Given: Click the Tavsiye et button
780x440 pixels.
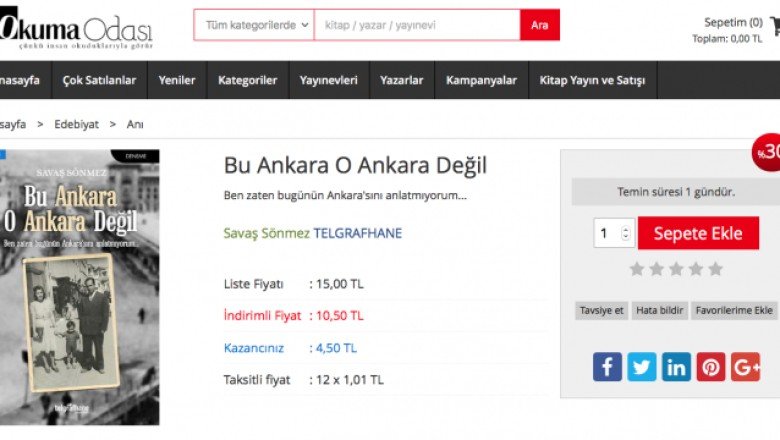Looking at the screenshot, I should [x=601, y=310].
